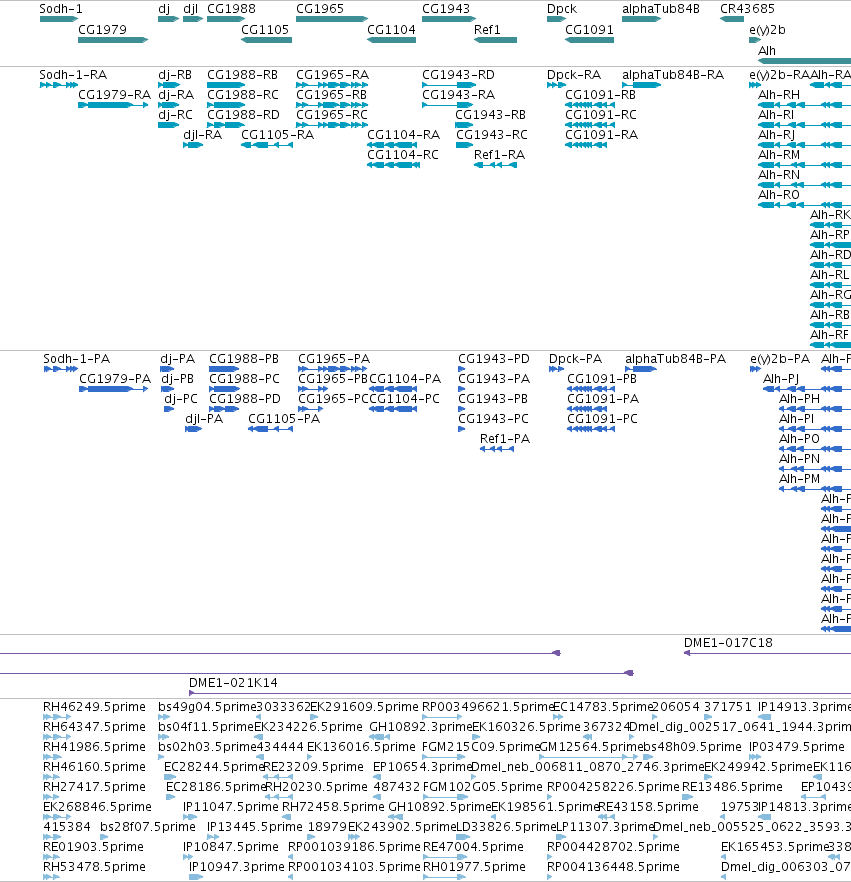Select the CG1965 gene label

320,9
